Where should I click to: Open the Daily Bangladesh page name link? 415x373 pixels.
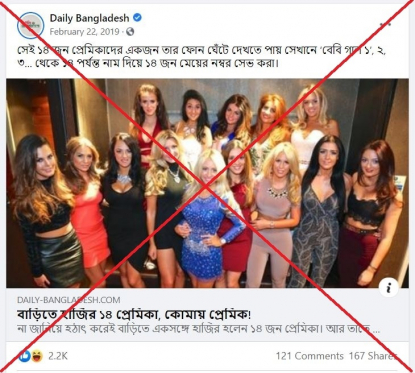[89, 18]
